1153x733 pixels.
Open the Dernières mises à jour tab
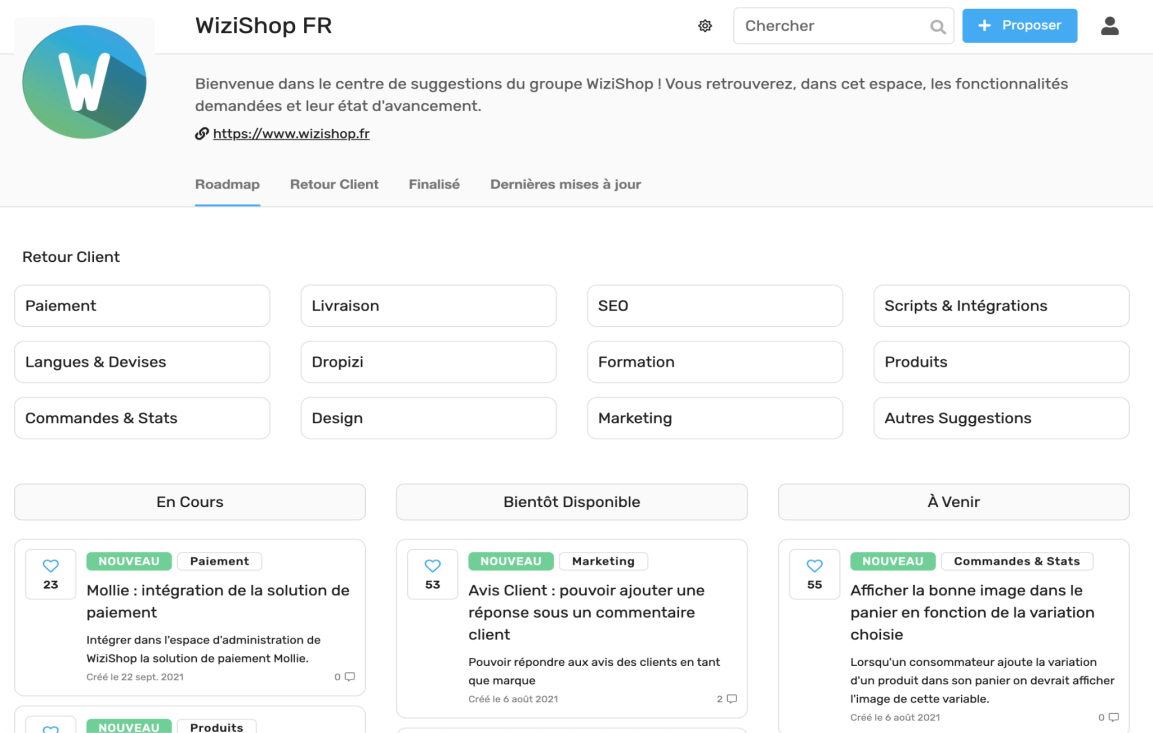click(x=565, y=184)
